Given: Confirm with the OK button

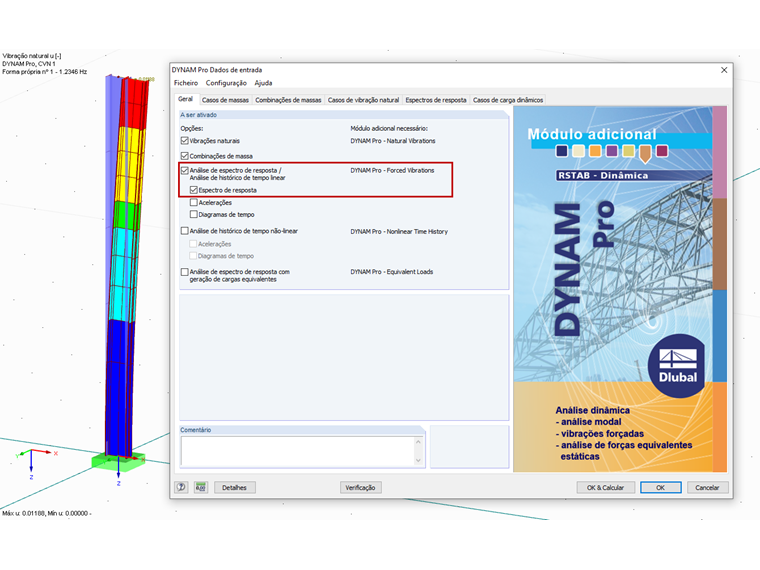Looking at the screenshot, I should [x=661, y=488].
